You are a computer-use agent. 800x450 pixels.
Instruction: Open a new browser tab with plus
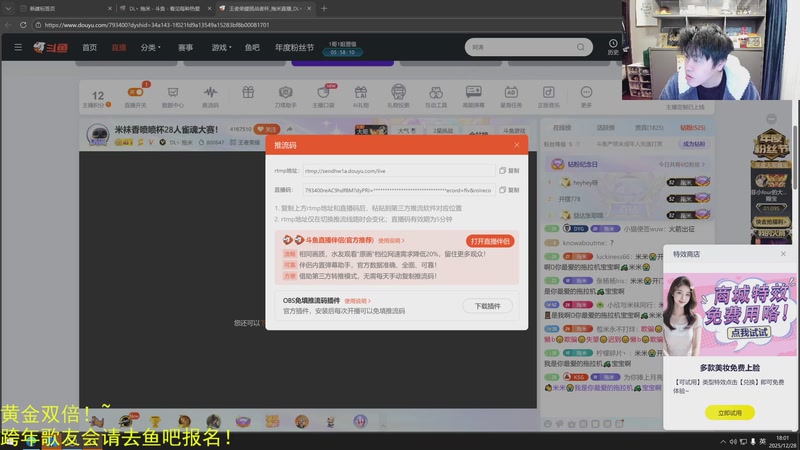coord(324,8)
